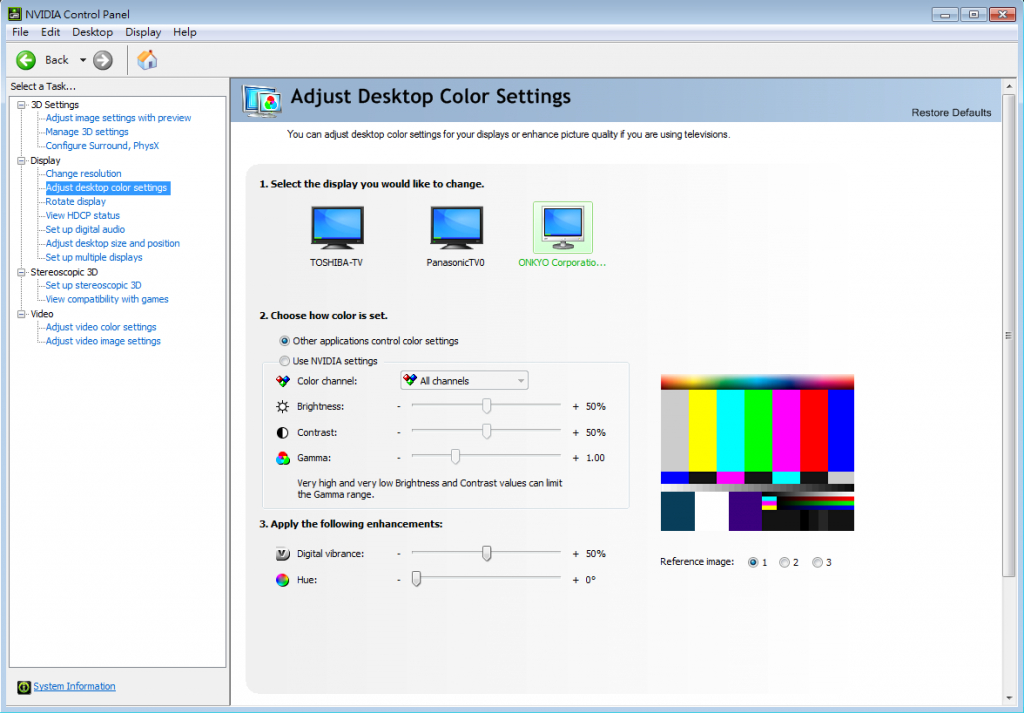Open Adjust desktop size and position

112,244
